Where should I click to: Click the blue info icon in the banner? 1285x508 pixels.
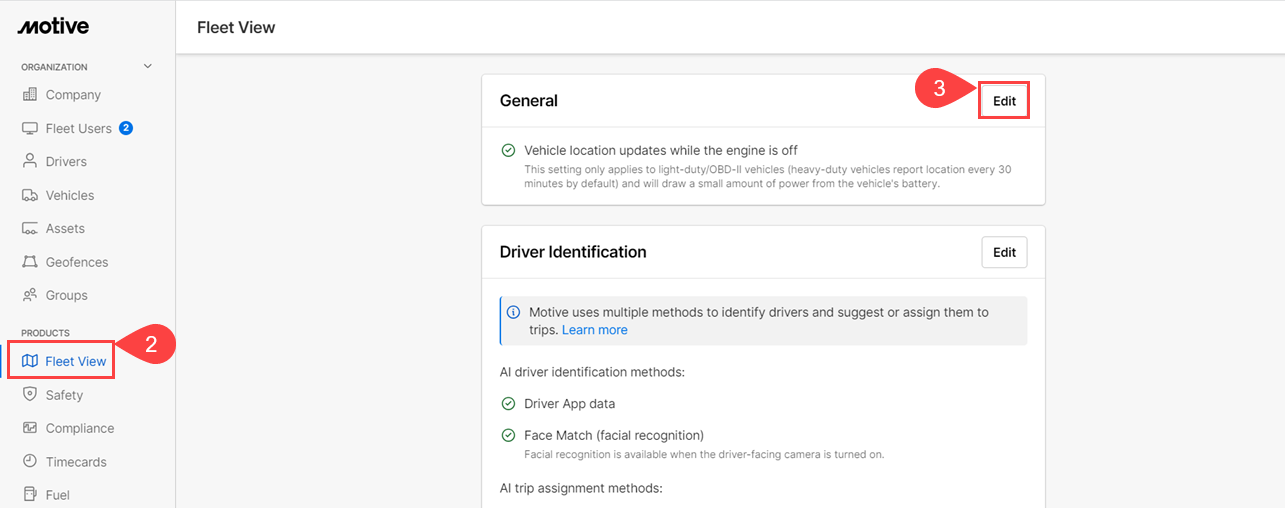pos(514,312)
